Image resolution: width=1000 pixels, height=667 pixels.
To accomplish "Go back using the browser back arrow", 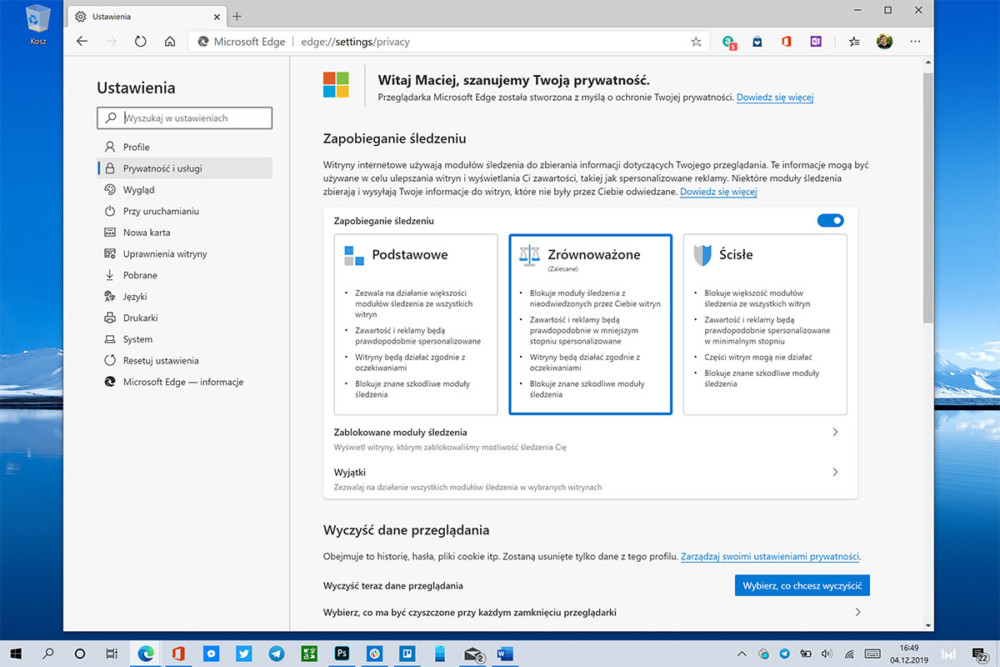I will 82,41.
